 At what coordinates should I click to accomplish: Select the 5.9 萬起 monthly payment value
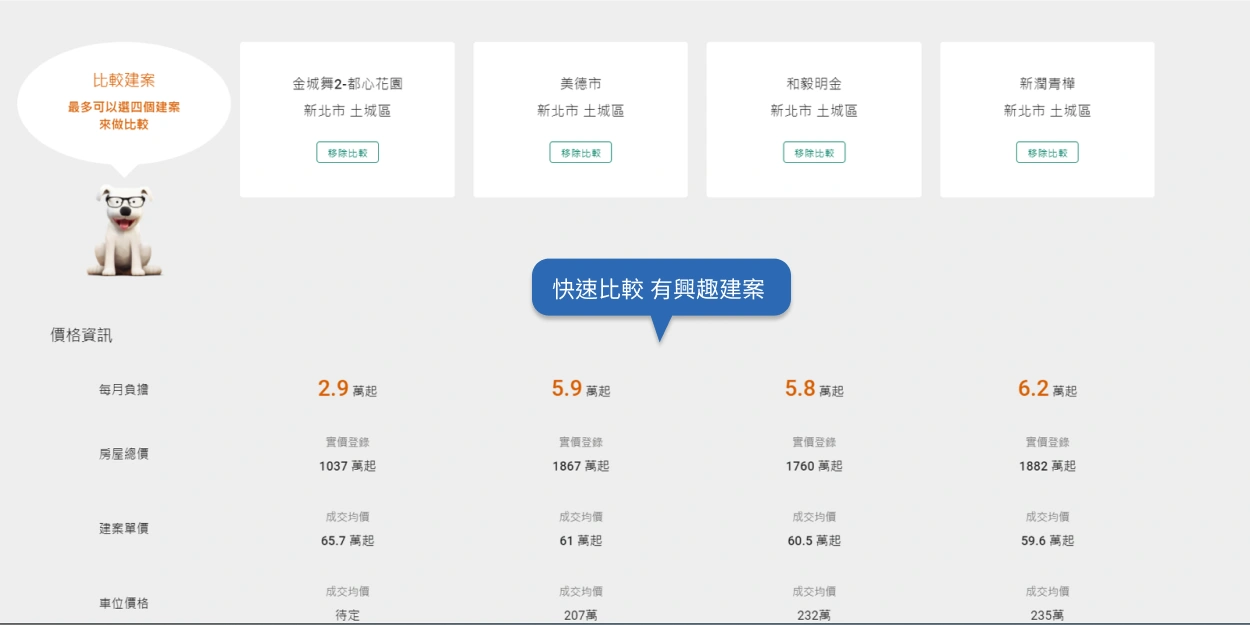580,389
